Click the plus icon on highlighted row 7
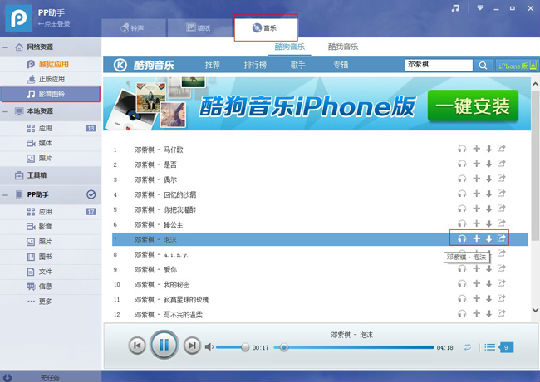 point(477,238)
